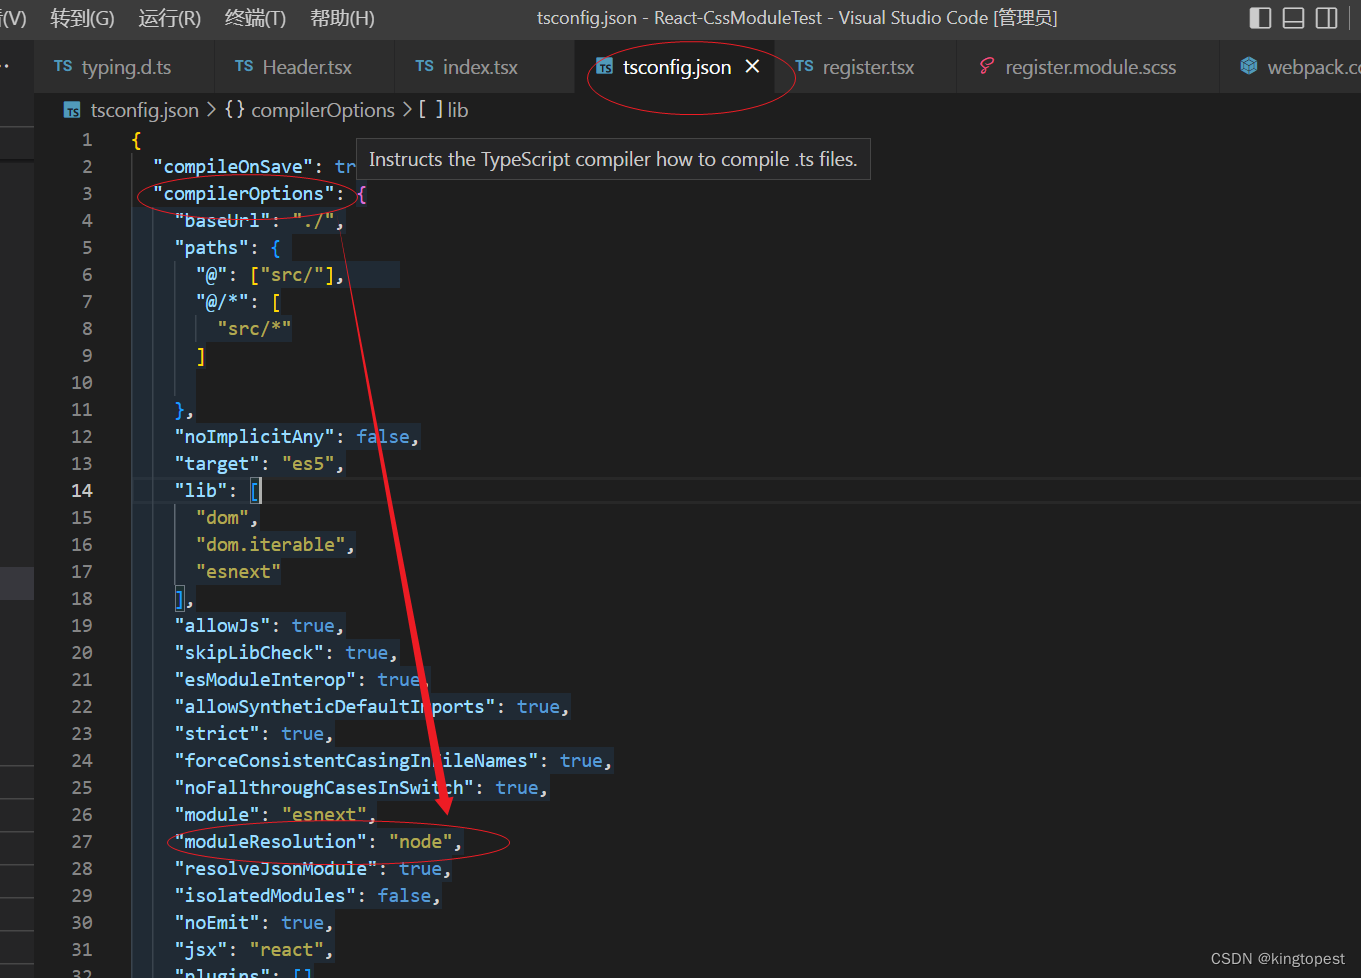The width and height of the screenshot is (1361, 978).
Task: Click "lib" key on line 14
Action: [201, 490]
